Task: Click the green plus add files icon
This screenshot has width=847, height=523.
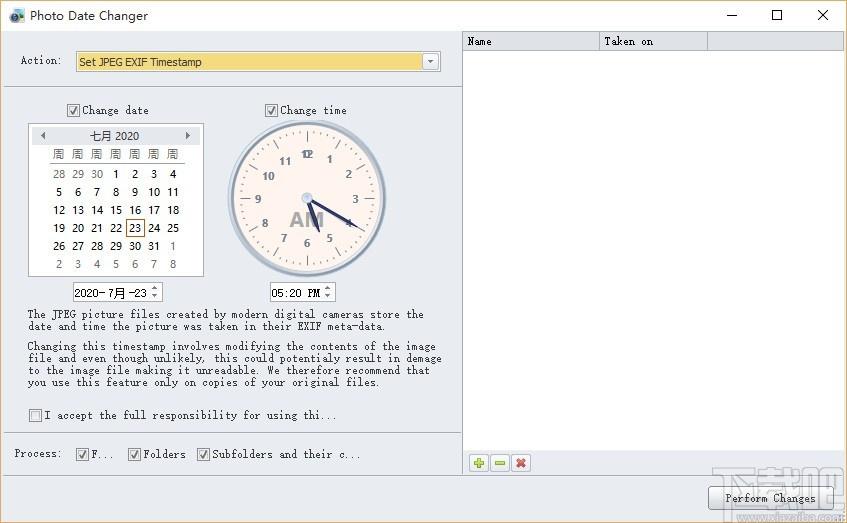Action: 479,463
